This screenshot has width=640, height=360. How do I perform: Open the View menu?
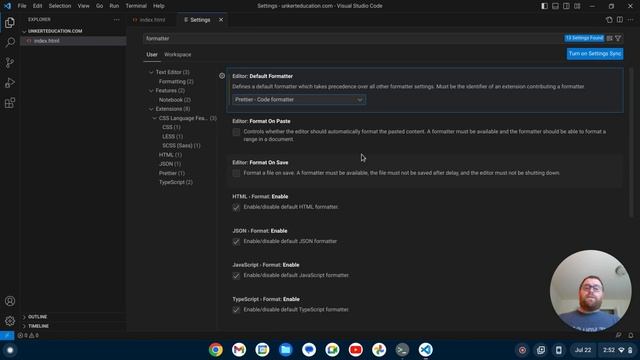(83, 6)
